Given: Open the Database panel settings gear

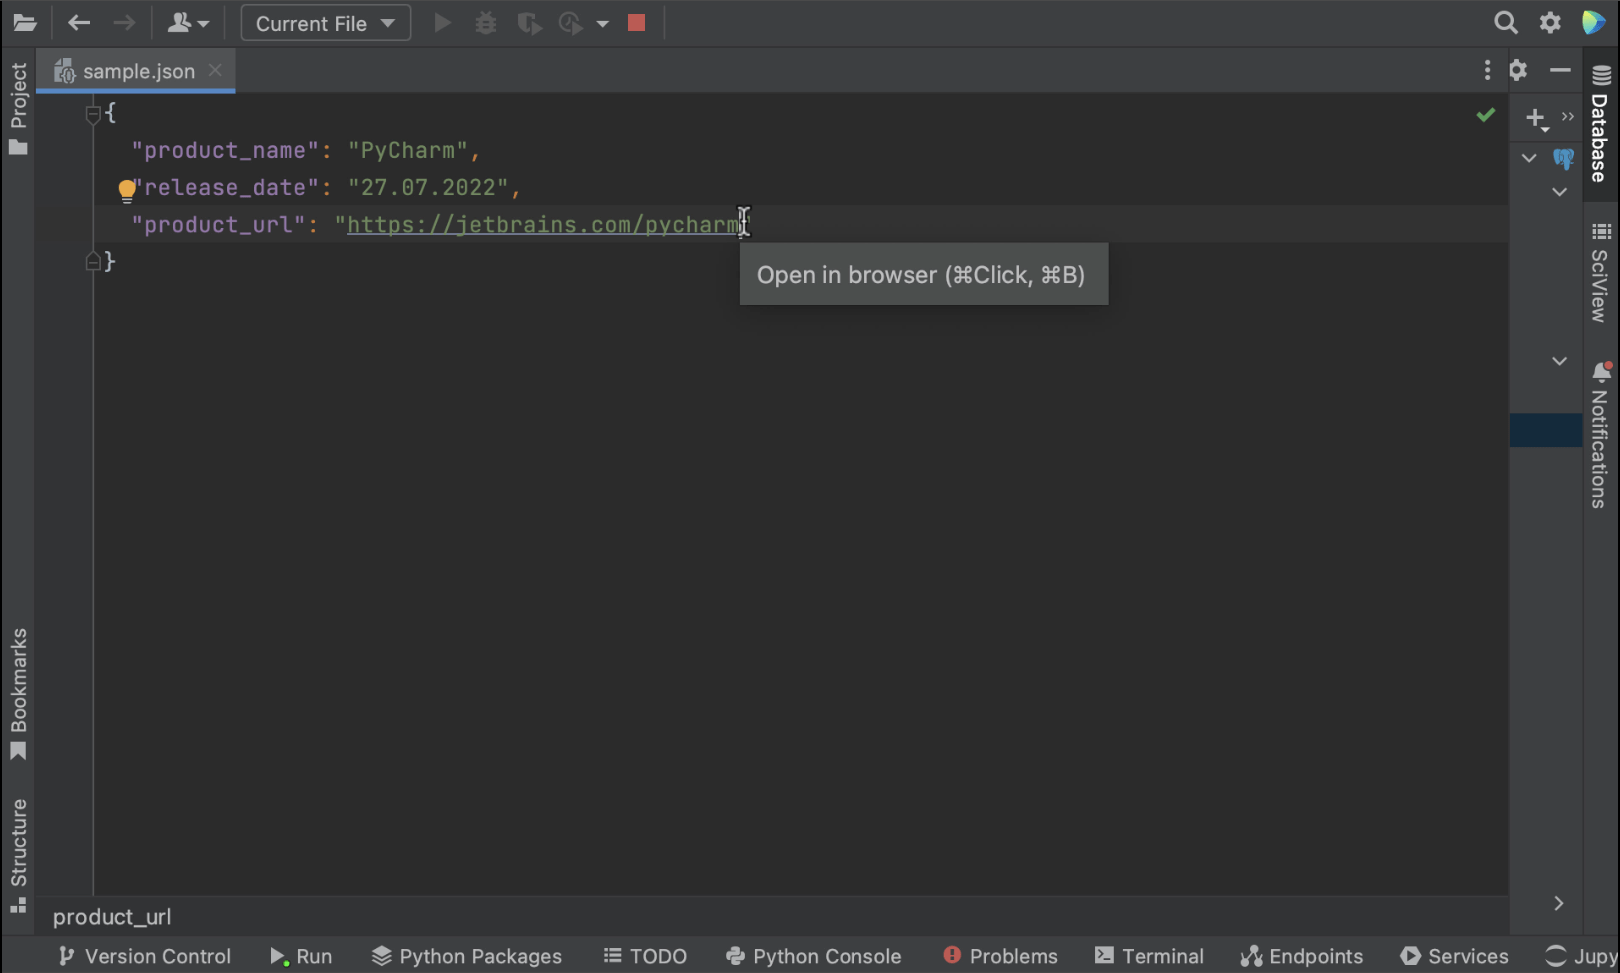Looking at the screenshot, I should point(1518,70).
